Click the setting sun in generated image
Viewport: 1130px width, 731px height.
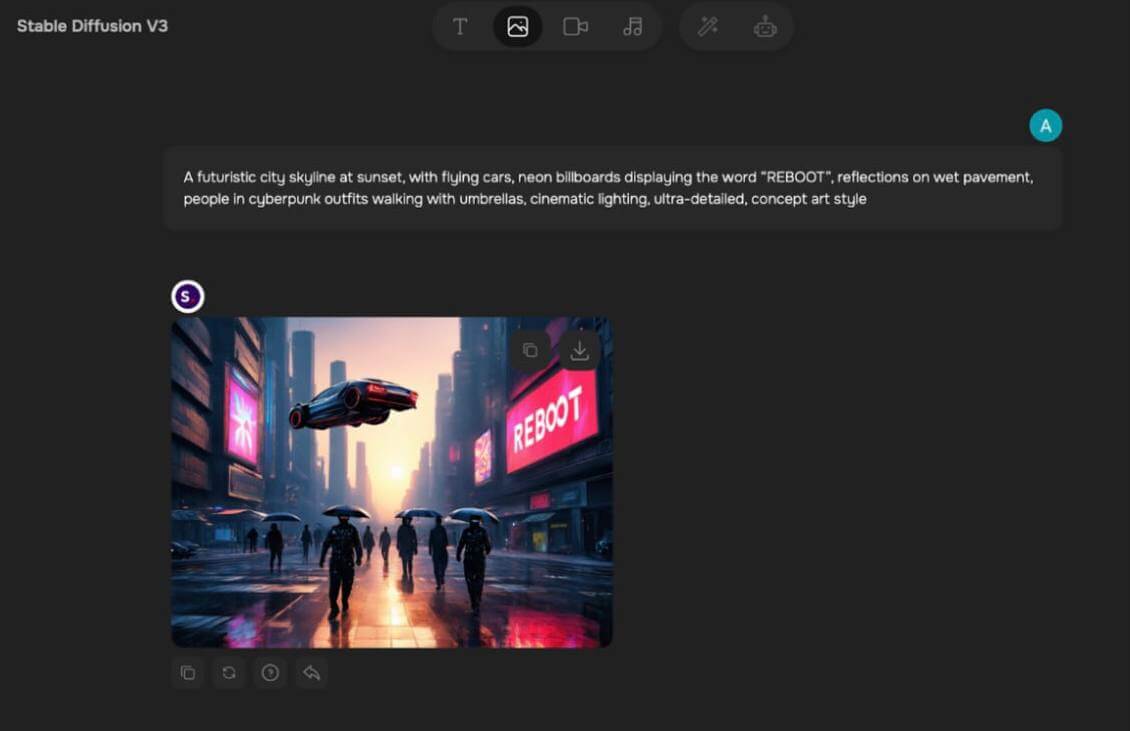pos(393,470)
